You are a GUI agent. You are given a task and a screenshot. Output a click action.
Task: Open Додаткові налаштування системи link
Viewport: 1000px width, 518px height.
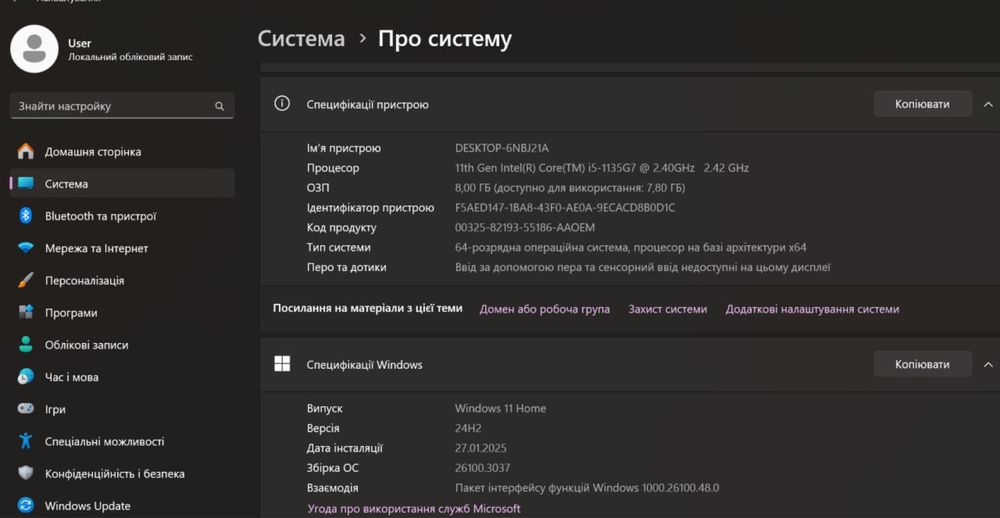point(812,309)
